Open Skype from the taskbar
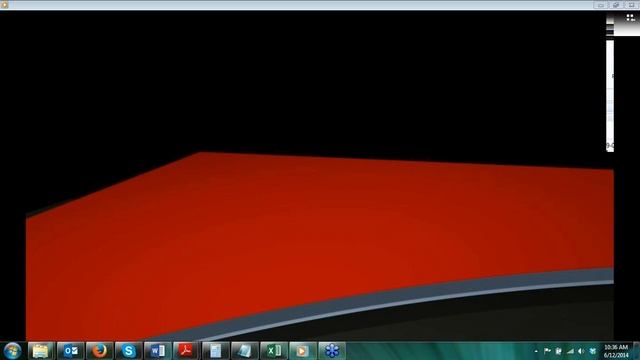The image size is (640, 360). pos(129,351)
